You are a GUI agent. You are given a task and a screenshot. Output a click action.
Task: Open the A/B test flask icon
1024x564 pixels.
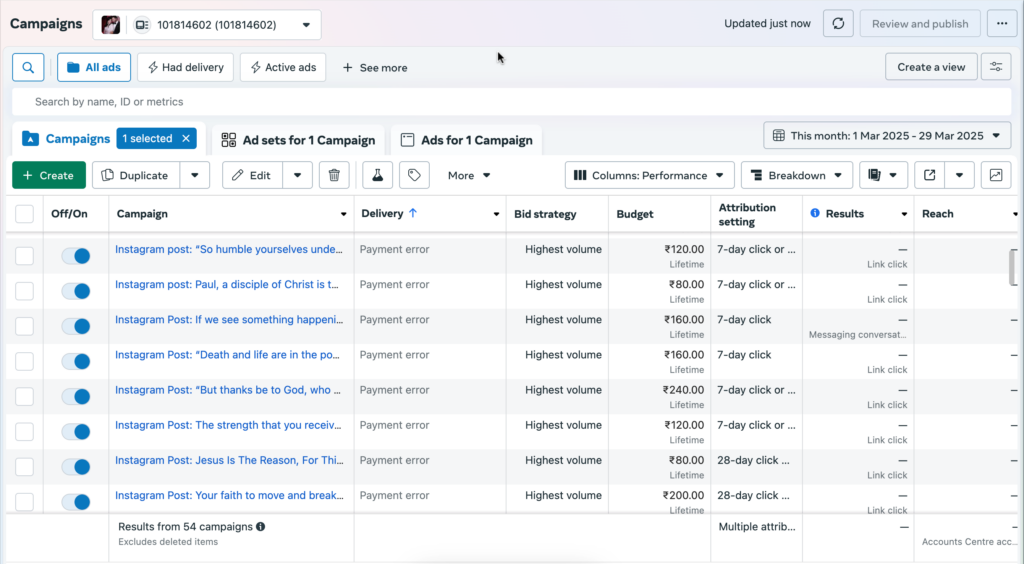[x=377, y=176]
